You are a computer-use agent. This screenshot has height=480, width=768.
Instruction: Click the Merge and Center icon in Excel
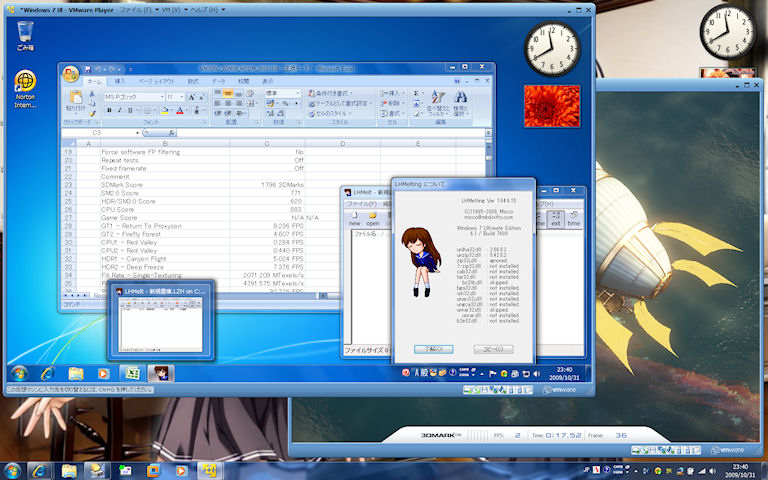[250, 103]
